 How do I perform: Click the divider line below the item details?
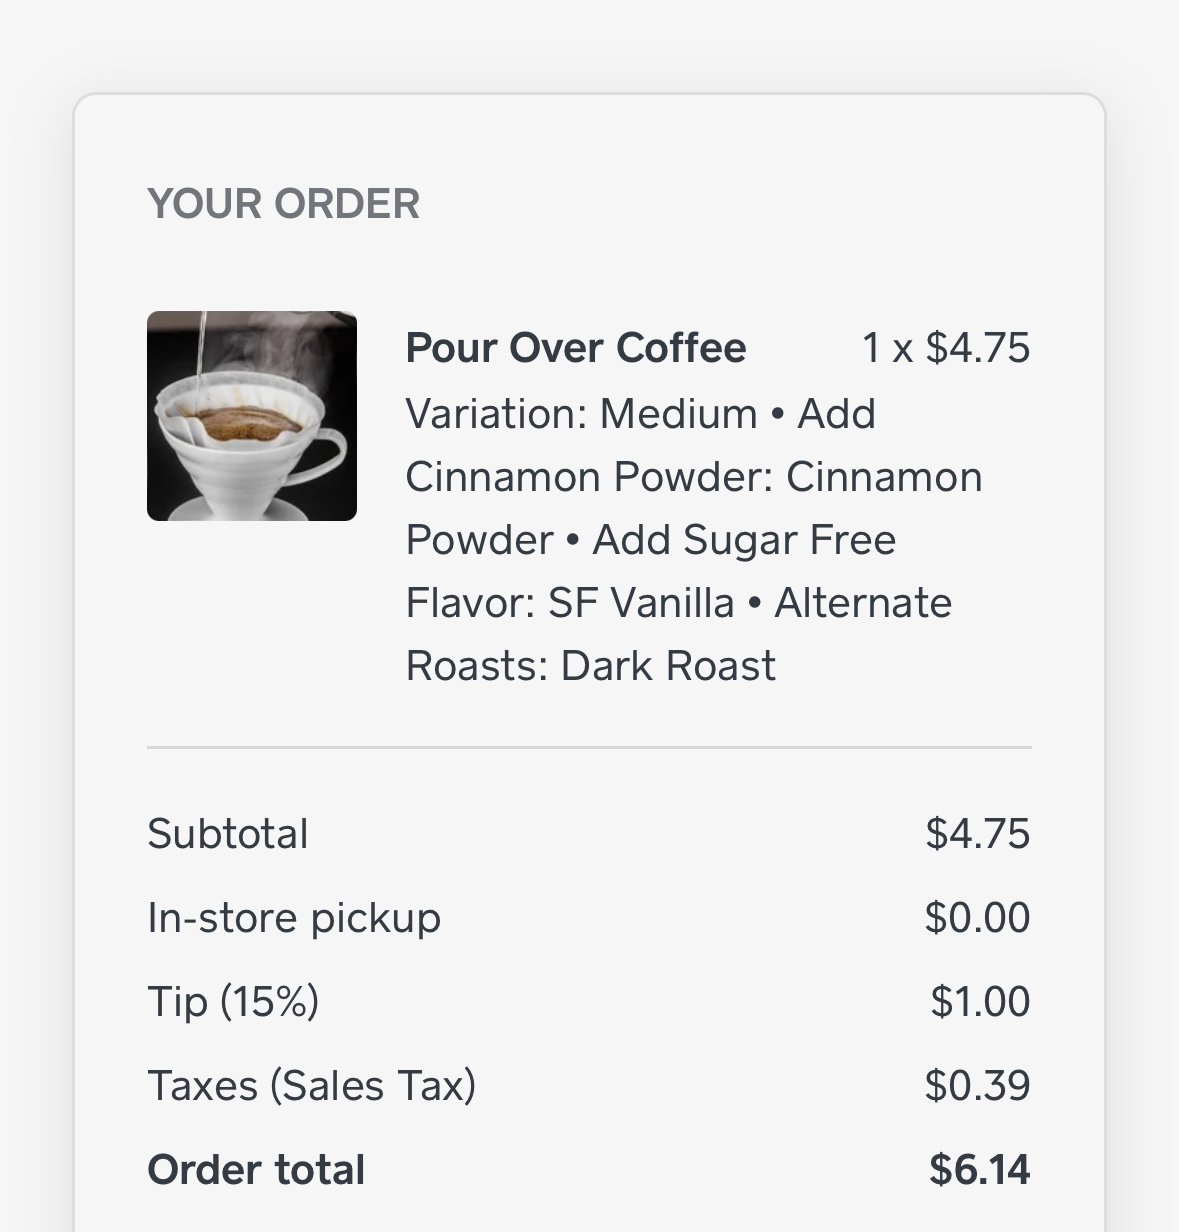point(589,747)
